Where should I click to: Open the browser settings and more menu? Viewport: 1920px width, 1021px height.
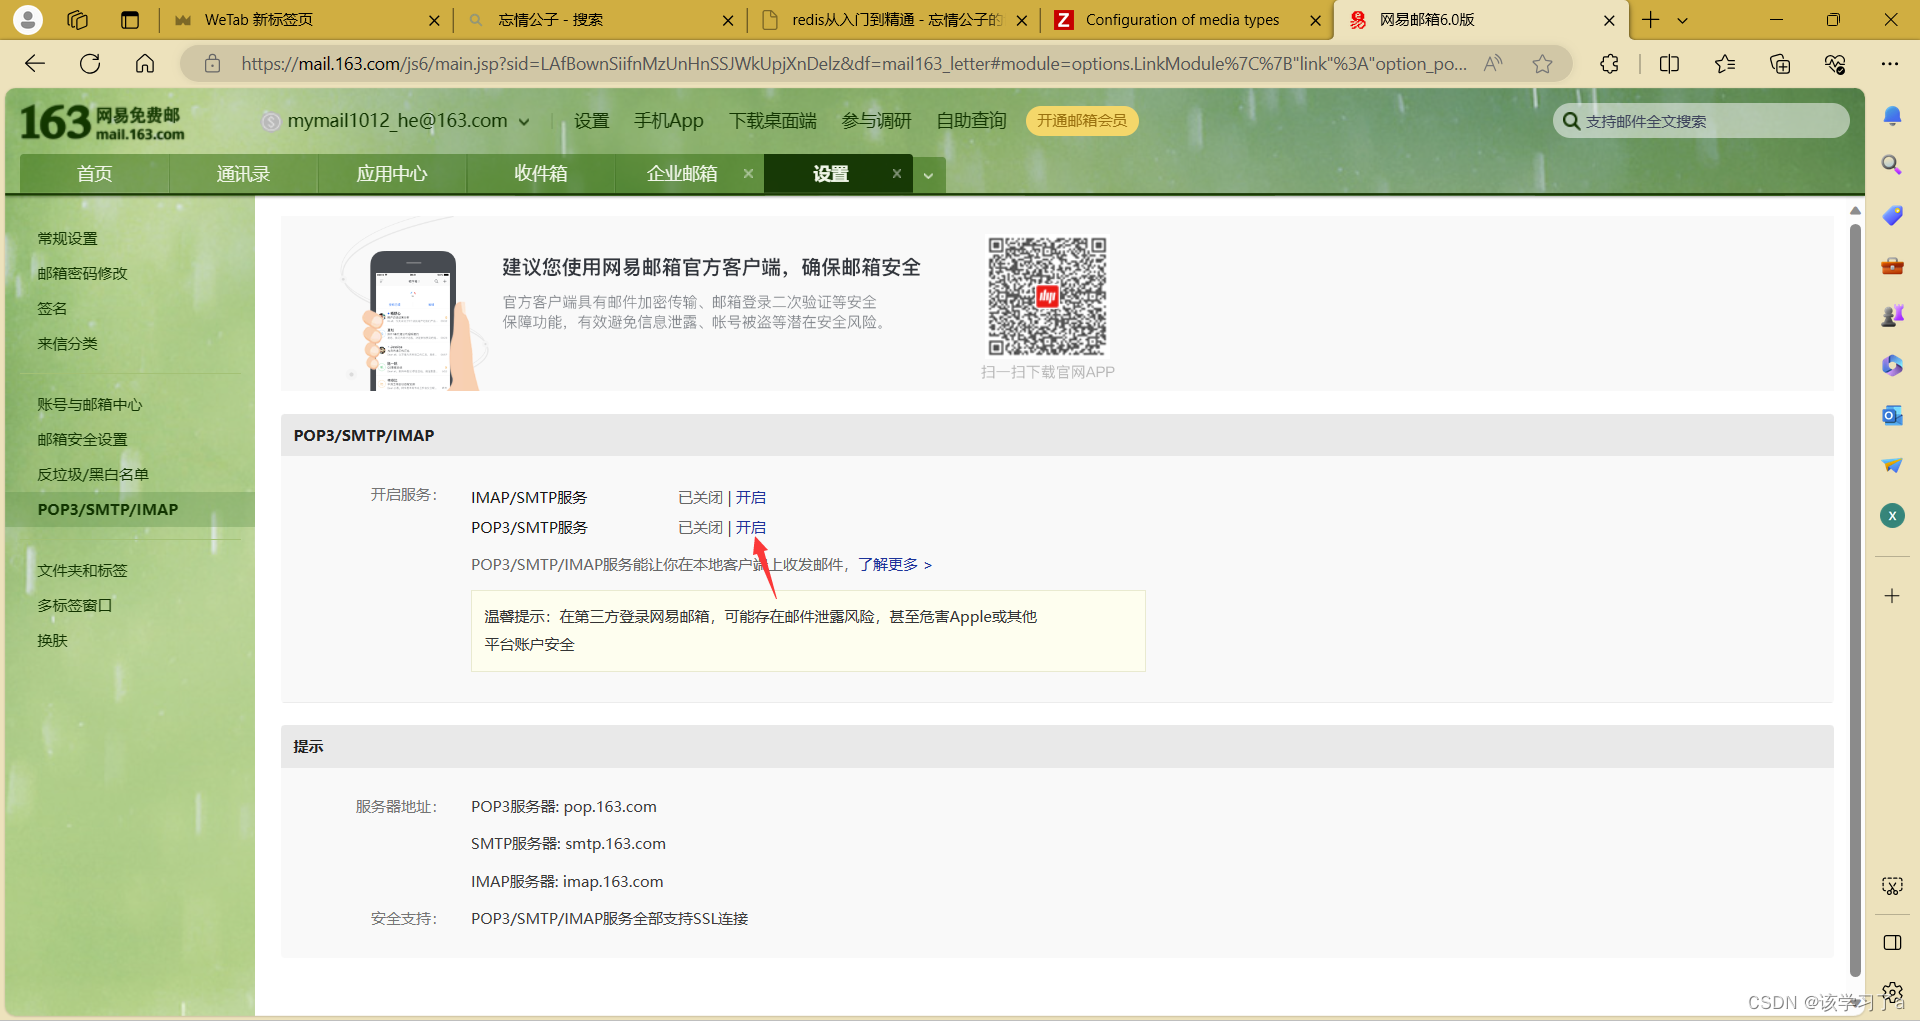pos(1889,64)
